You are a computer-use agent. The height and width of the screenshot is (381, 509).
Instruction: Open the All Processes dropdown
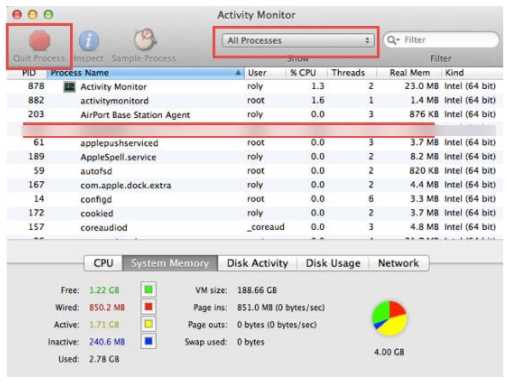[298, 41]
